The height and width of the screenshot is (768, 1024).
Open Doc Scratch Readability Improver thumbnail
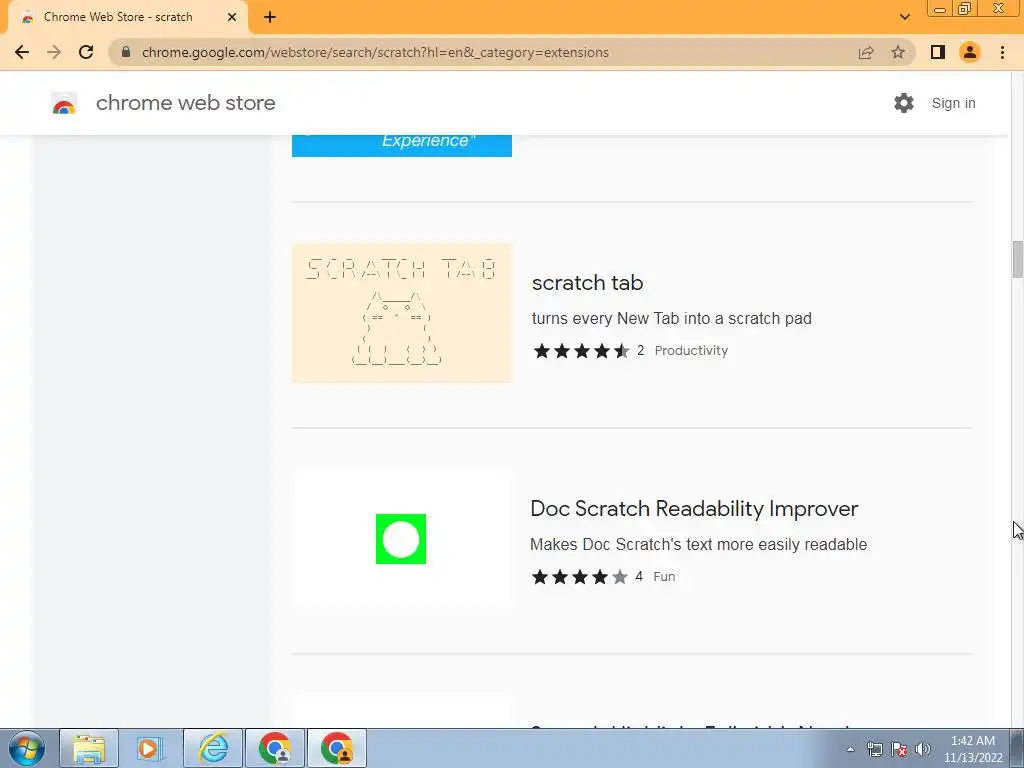coord(402,539)
